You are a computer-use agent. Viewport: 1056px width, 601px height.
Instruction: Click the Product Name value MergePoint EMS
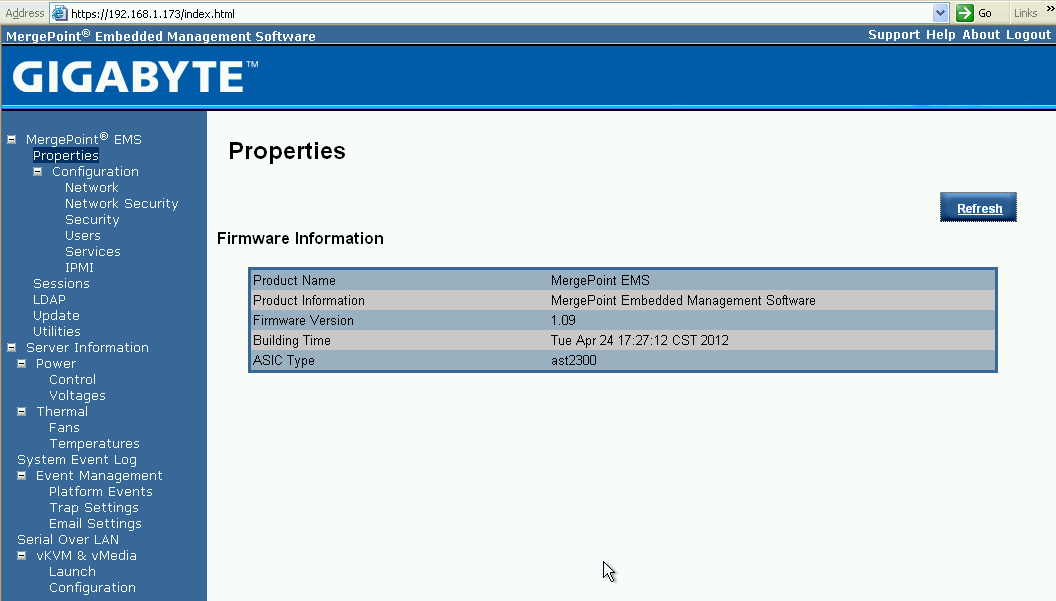(600, 280)
